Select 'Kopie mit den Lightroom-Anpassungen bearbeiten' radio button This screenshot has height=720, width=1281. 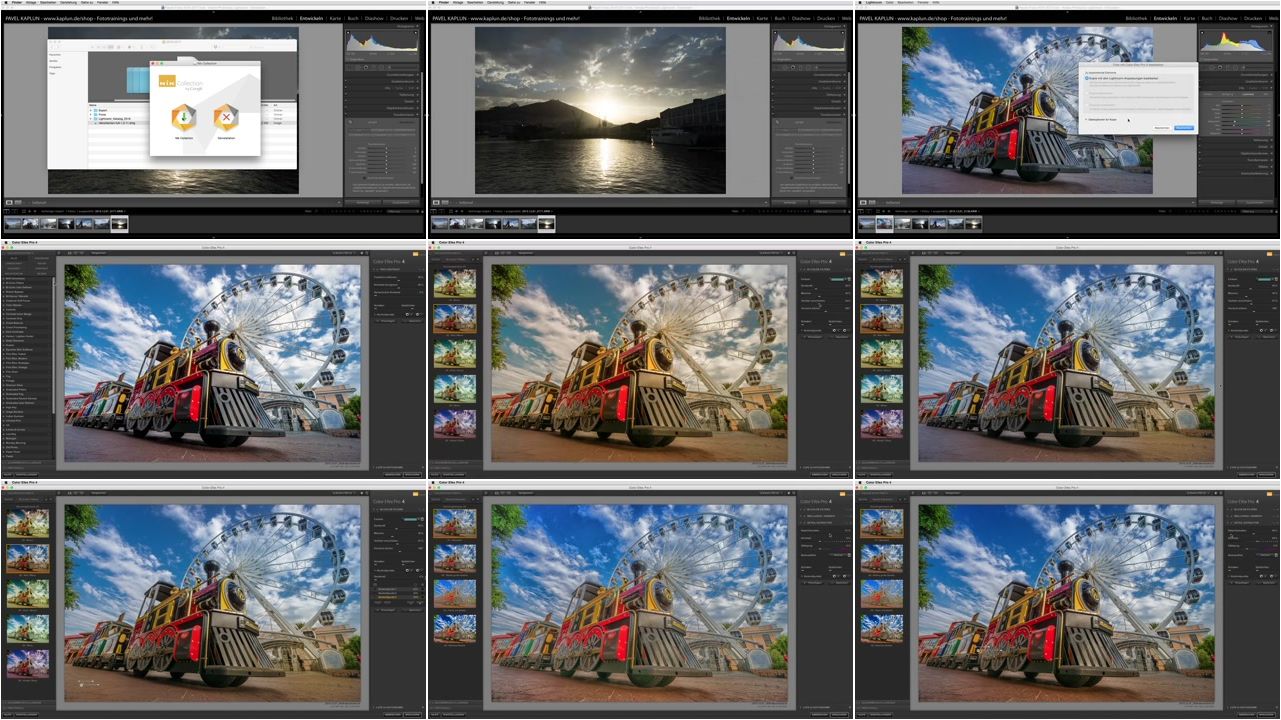1088,77
